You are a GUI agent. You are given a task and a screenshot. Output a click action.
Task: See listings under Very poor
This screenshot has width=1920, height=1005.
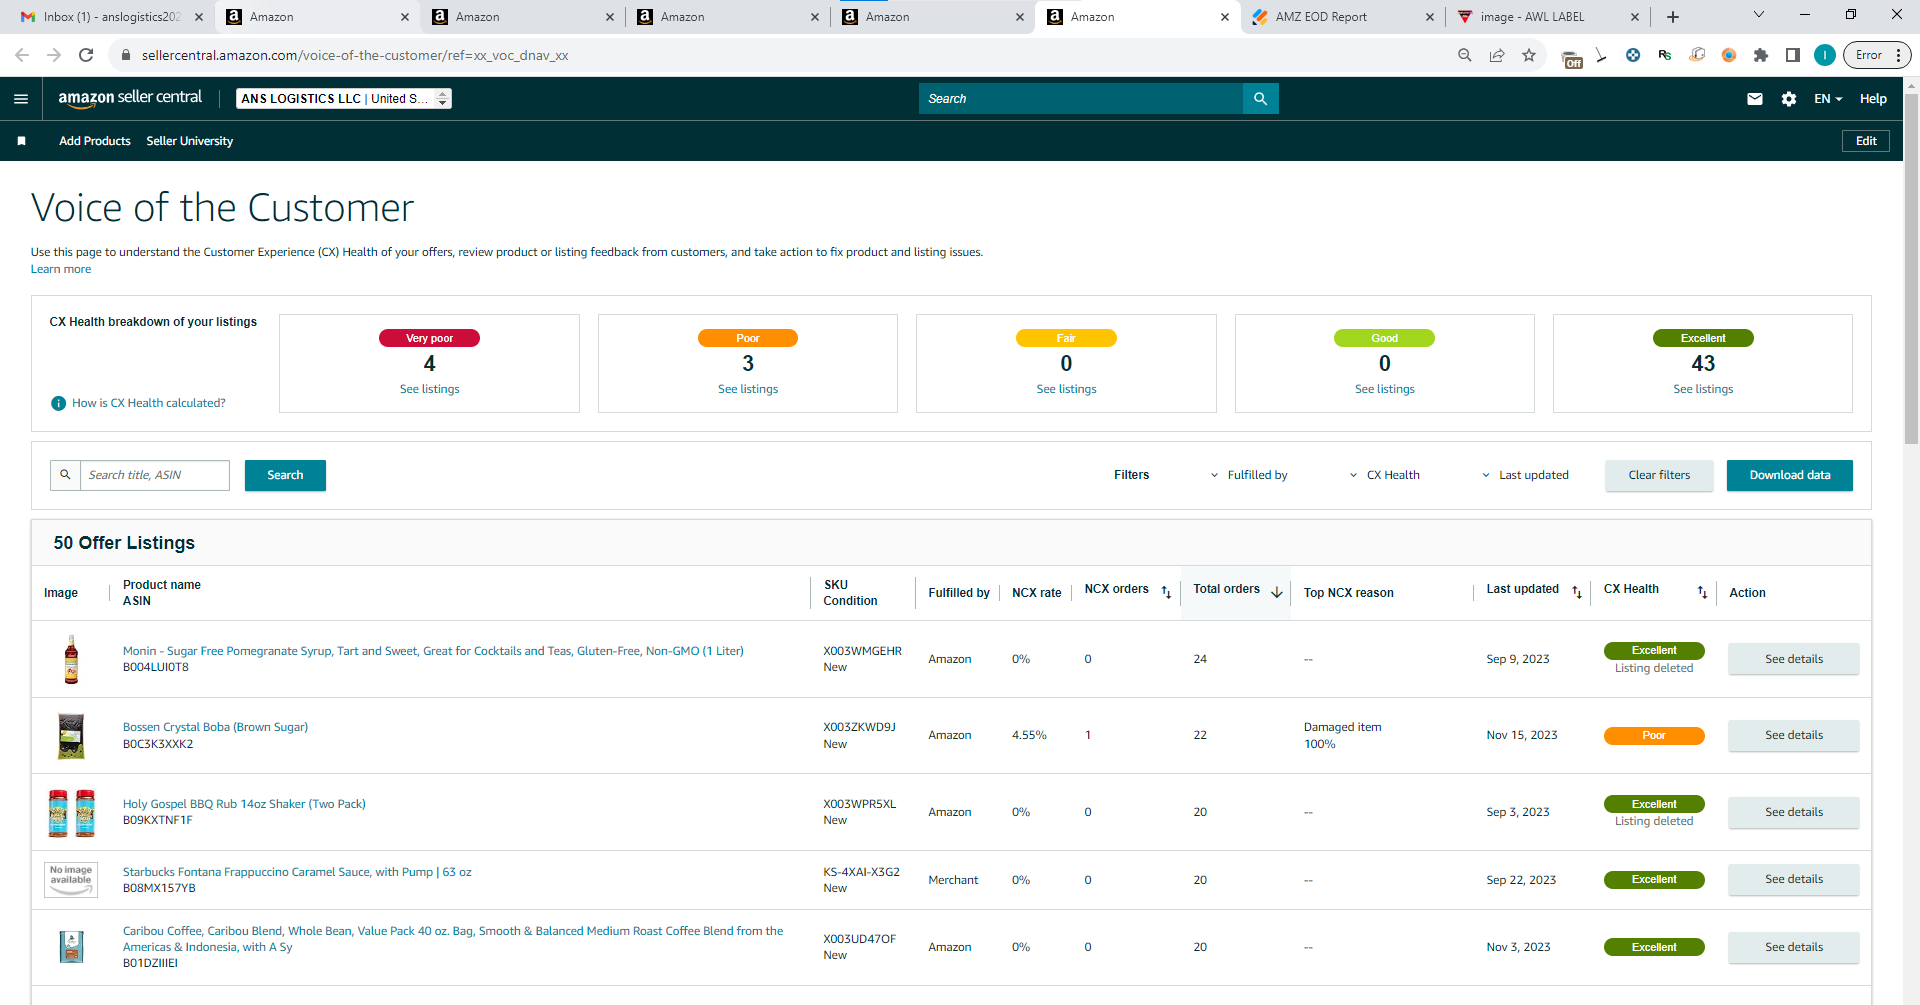click(430, 389)
